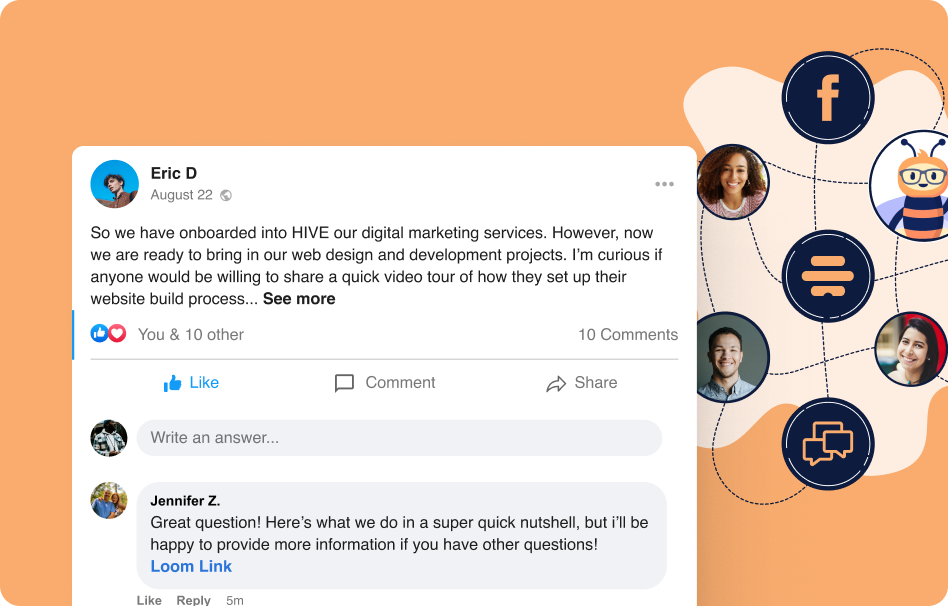Viewport: 948px width, 606px height.
Task: View the You & 10 other reactions
Action: coord(190,334)
